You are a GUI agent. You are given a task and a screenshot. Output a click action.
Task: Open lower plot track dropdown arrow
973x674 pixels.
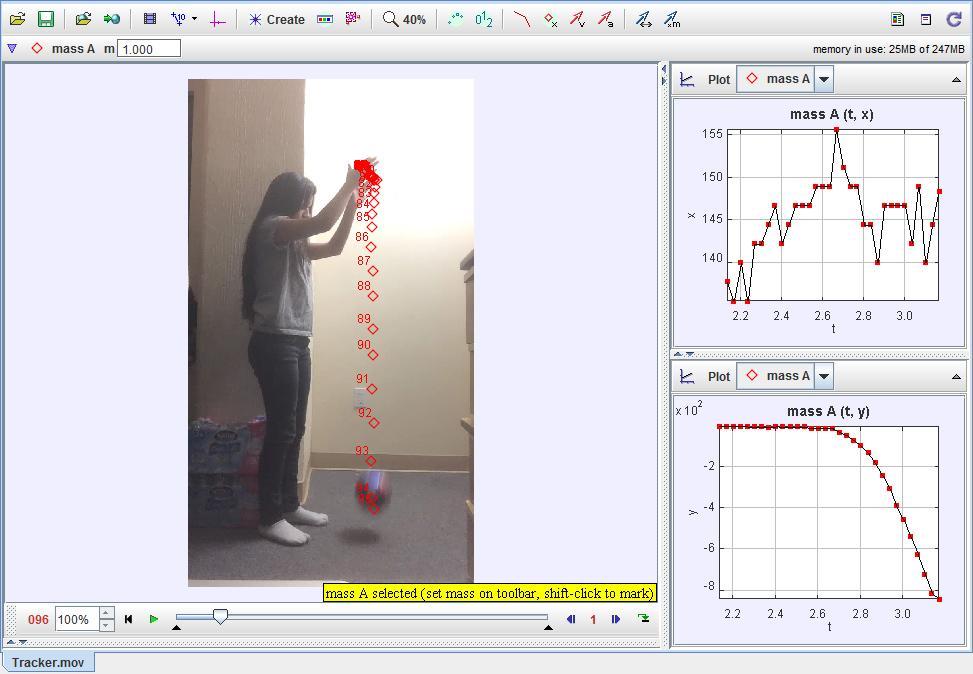(823, 376)
